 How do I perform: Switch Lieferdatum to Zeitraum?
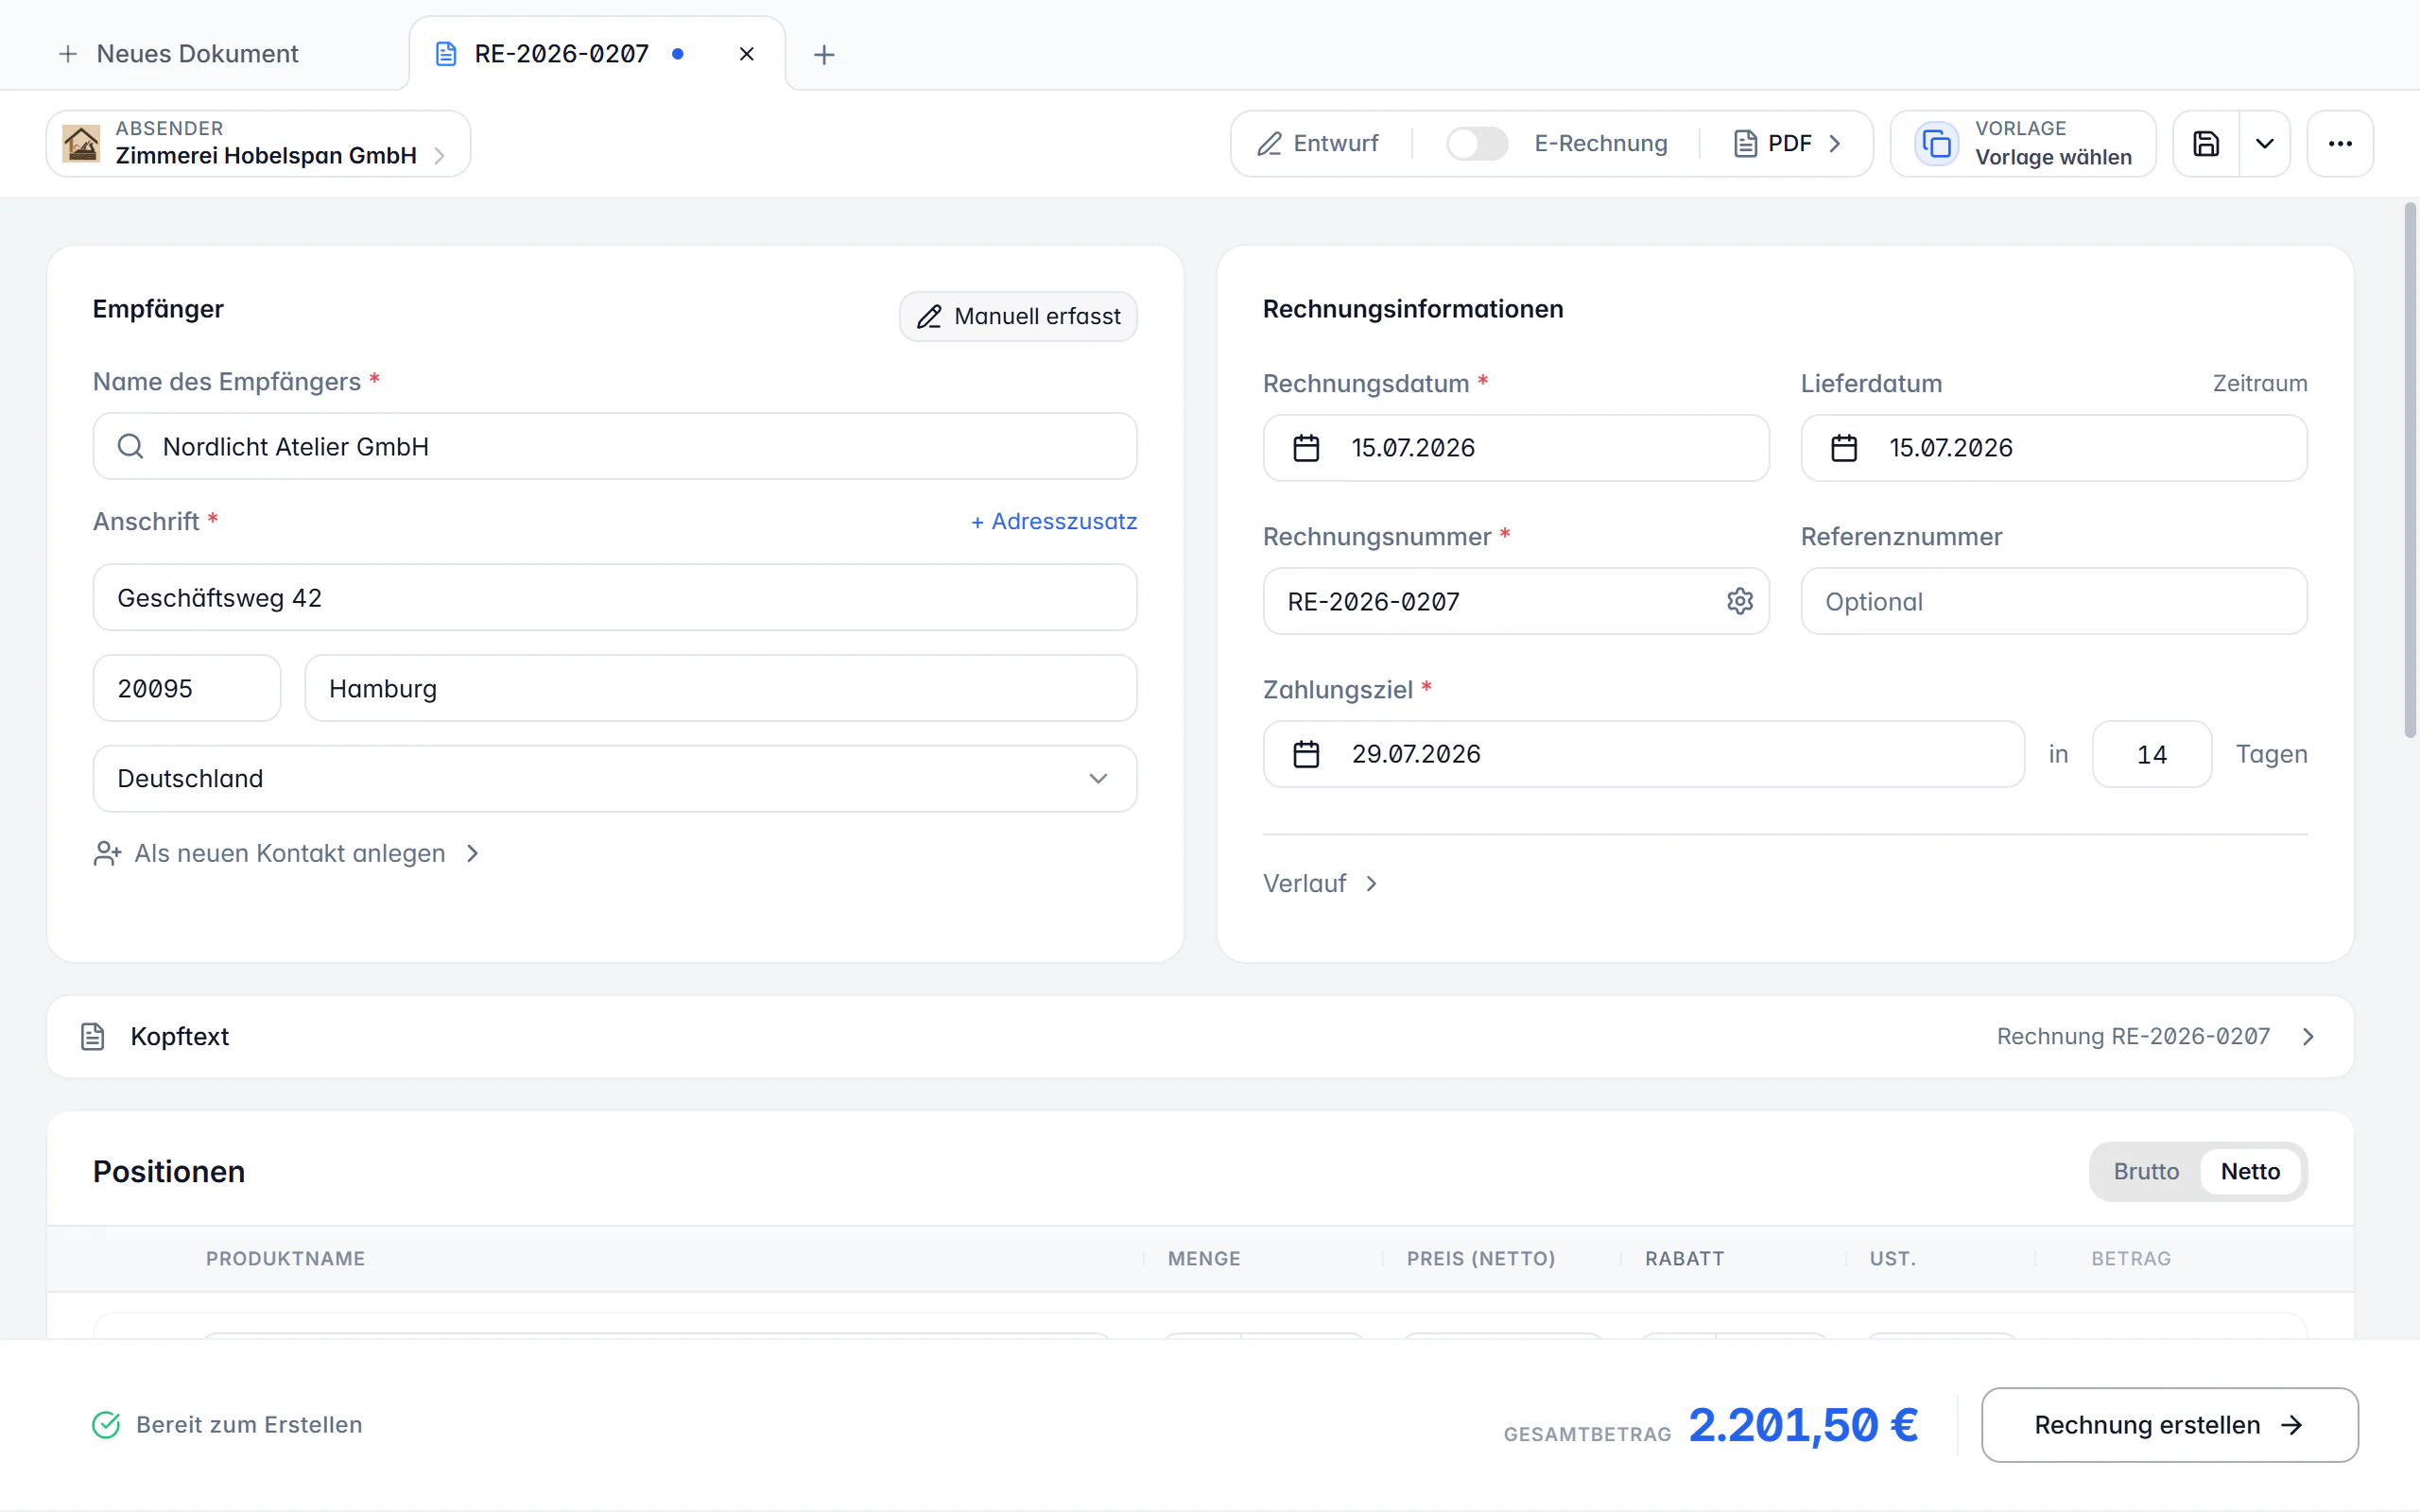click(x=2260, y=384)
